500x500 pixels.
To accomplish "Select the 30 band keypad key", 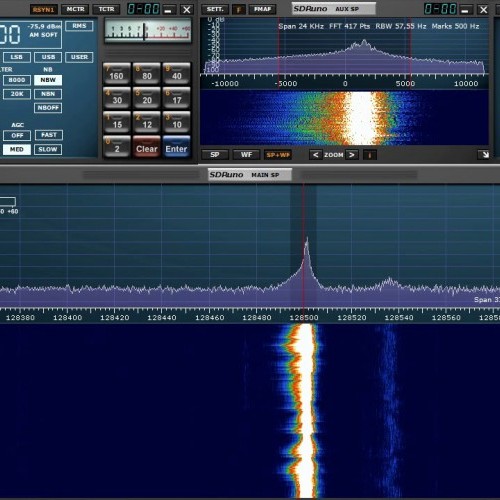I will 117,98.
